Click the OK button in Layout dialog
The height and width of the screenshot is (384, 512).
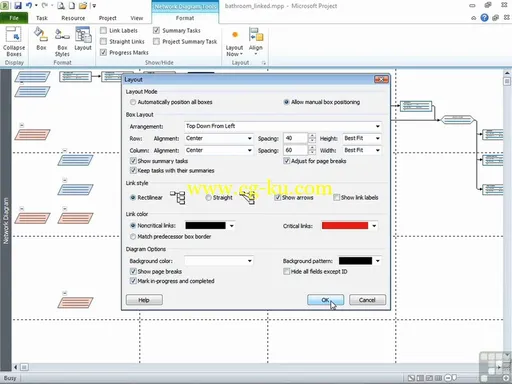click(325, 300)
